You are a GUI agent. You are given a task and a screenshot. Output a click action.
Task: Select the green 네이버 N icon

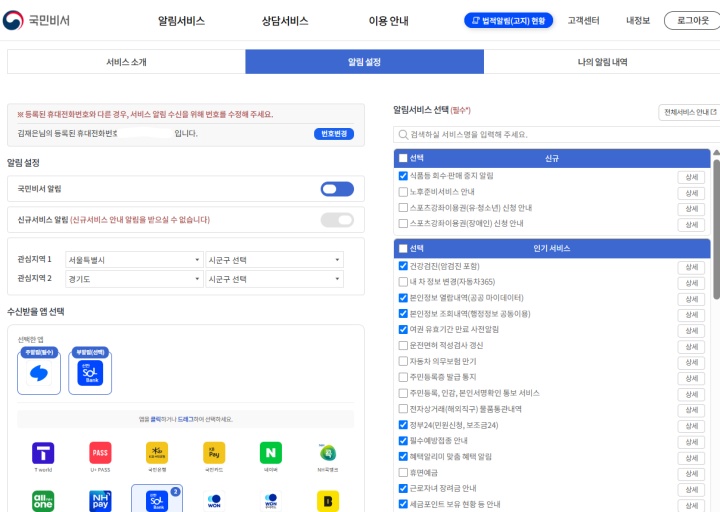(271, 453)
